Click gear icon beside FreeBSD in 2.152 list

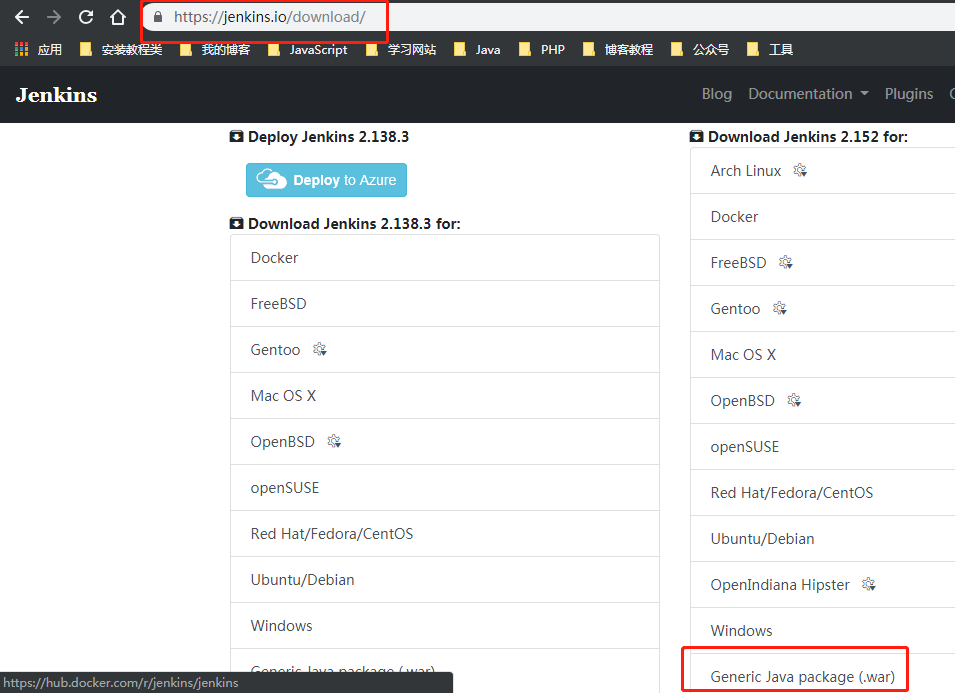(786, 262)
